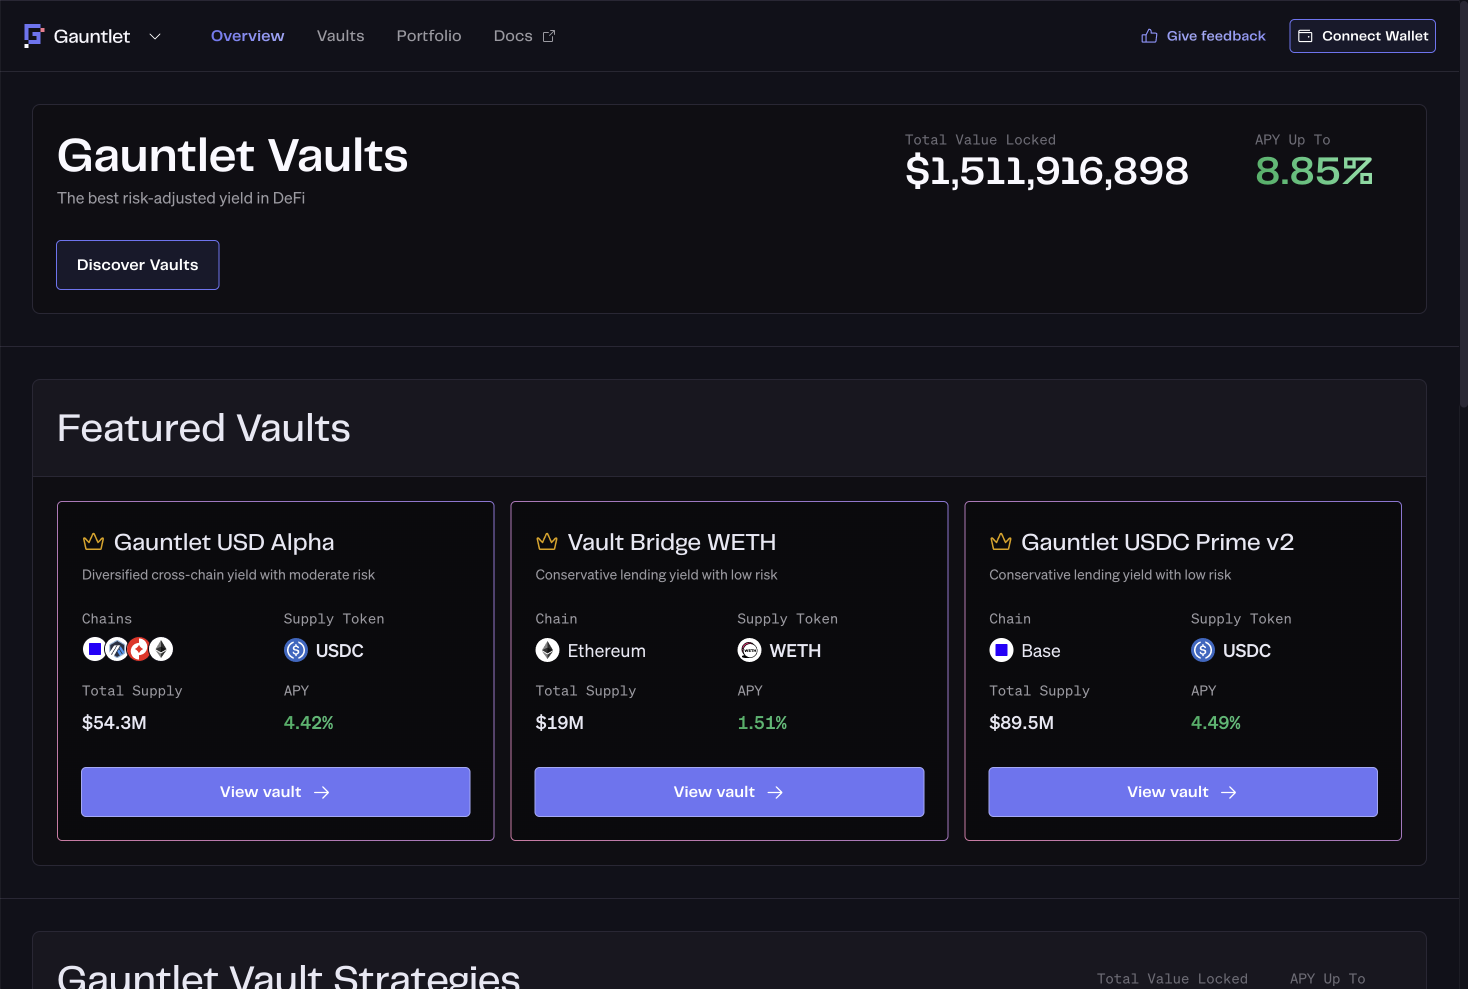The width and height of the screenshot is (1468, 989).
Task: Go to the Portfolio tab
Action: [429, 36]
